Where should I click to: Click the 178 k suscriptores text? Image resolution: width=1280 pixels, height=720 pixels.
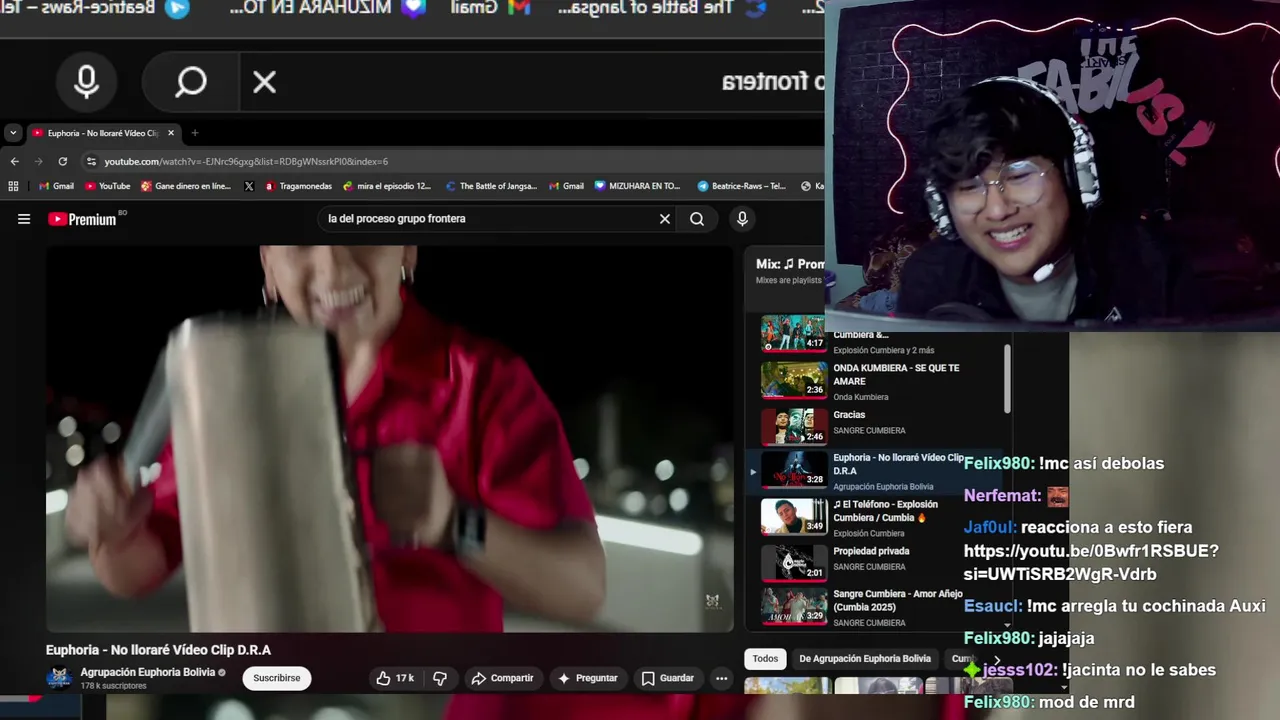click(113, 686)
